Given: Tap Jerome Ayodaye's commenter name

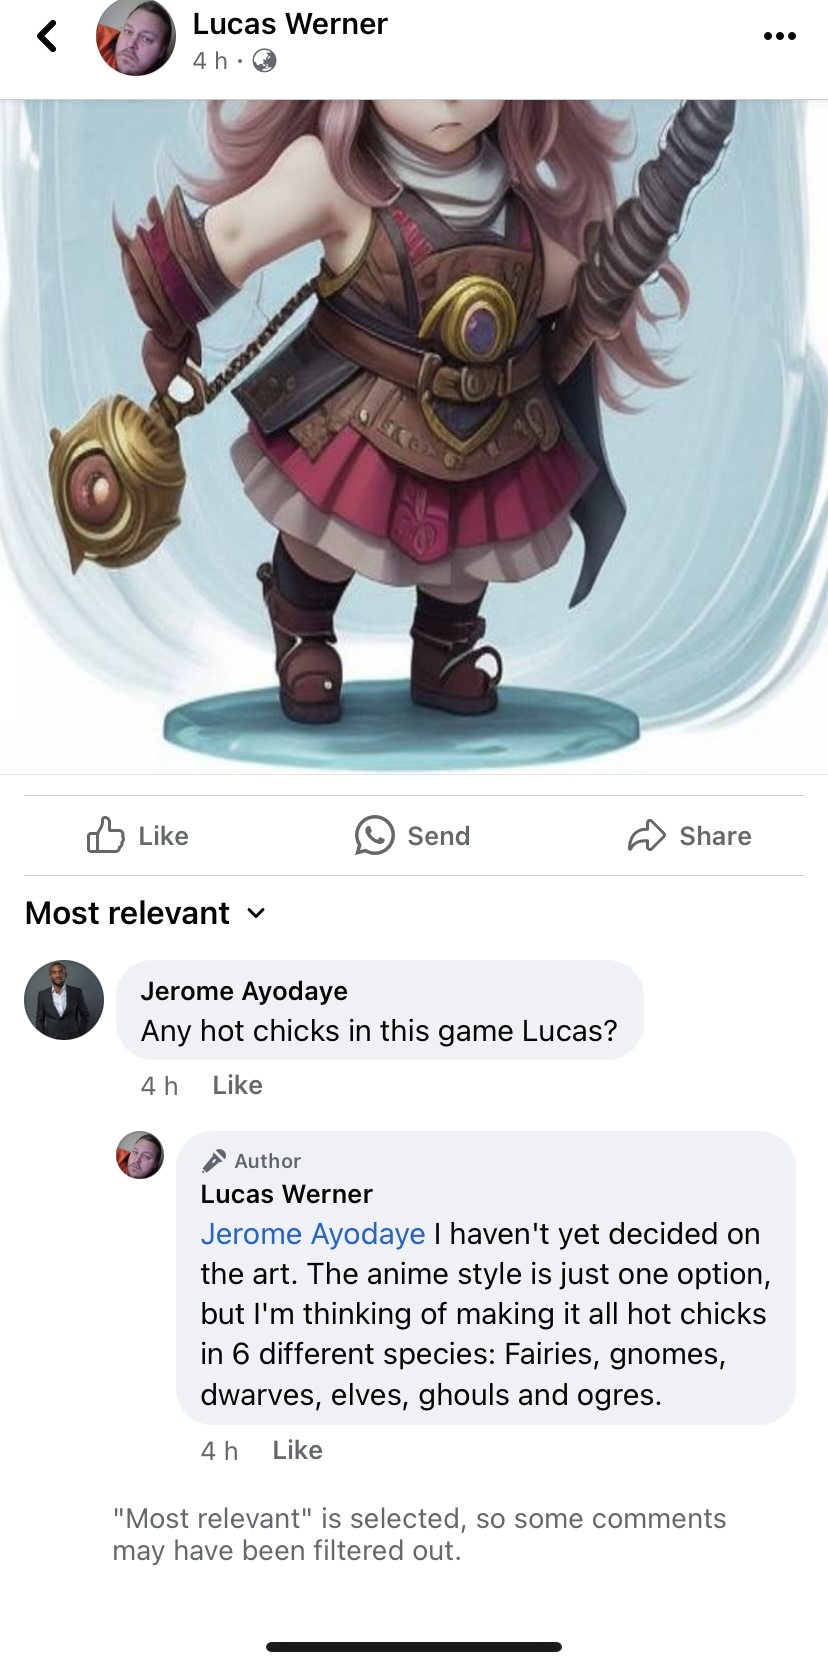Looking at the screenshot, I should [244, 991].
